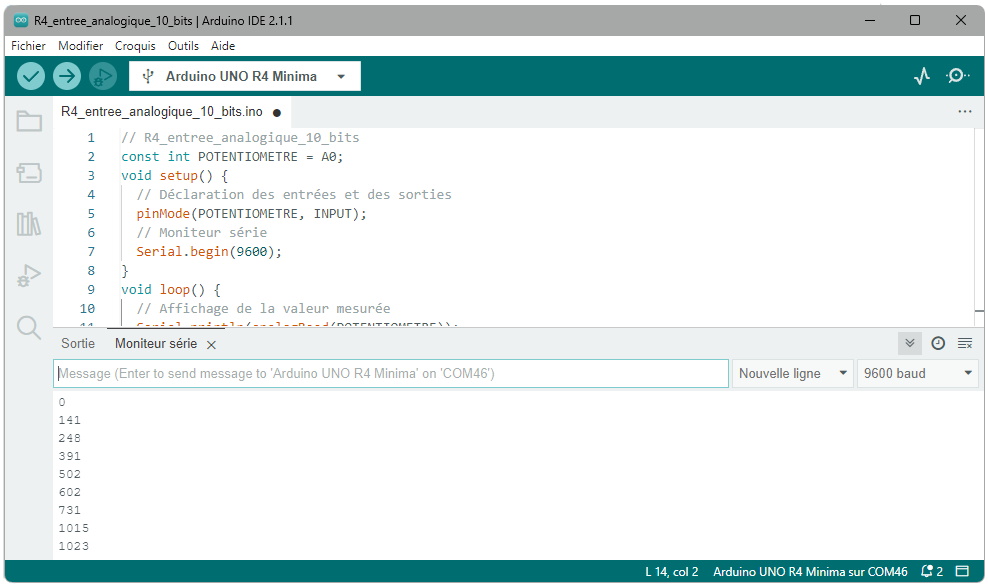Image resolution: width=988 pixels, height=588 pixels.
Task: Clear serial monitor output icon
Action: click(x=965, y=343)
